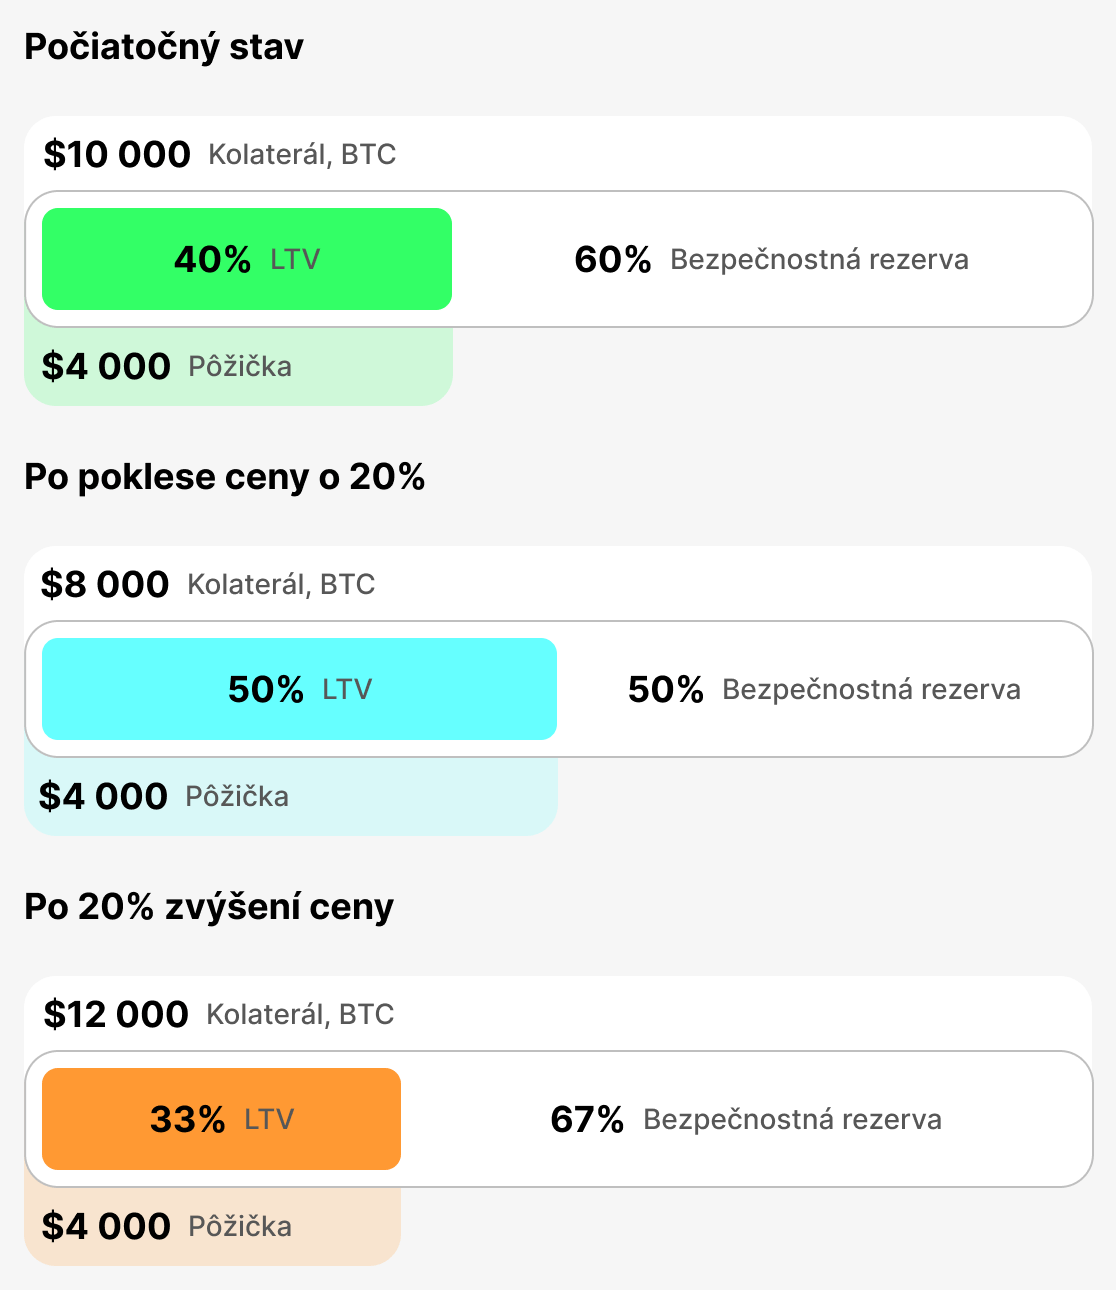
Task: Select the $10 000 collateral amount
Action: (x=117, y=155)
